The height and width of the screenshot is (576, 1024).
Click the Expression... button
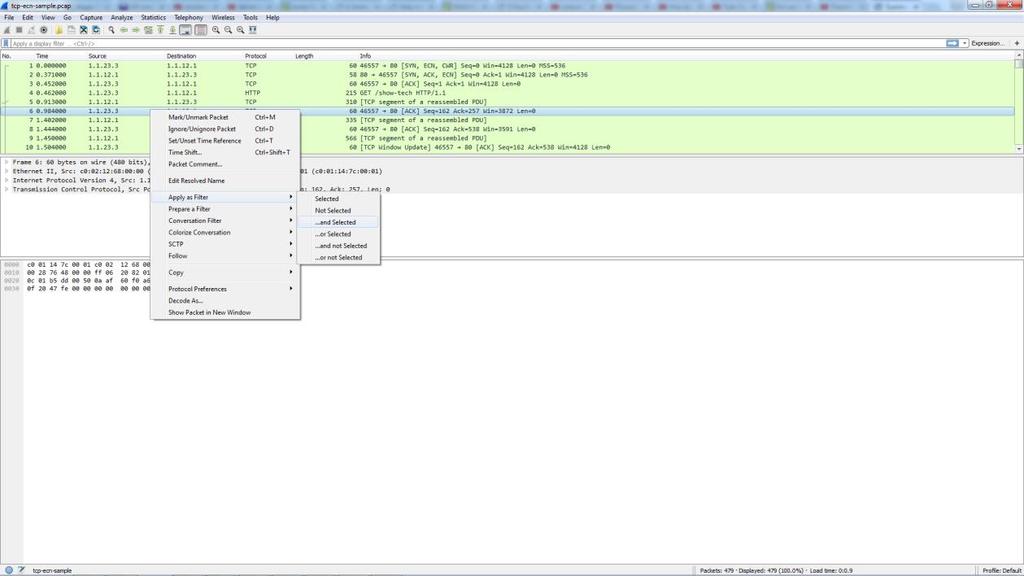[987, 43]
